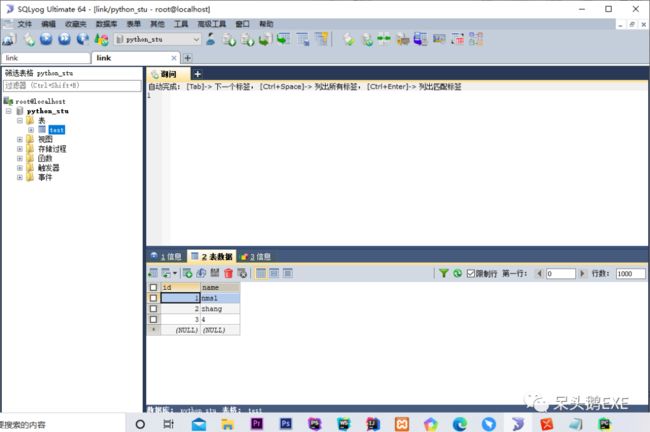Screen dimensions: 650x432
Task: Click the SQLyog dolphin taskbar icon
Action: click(x=518, y=424)
